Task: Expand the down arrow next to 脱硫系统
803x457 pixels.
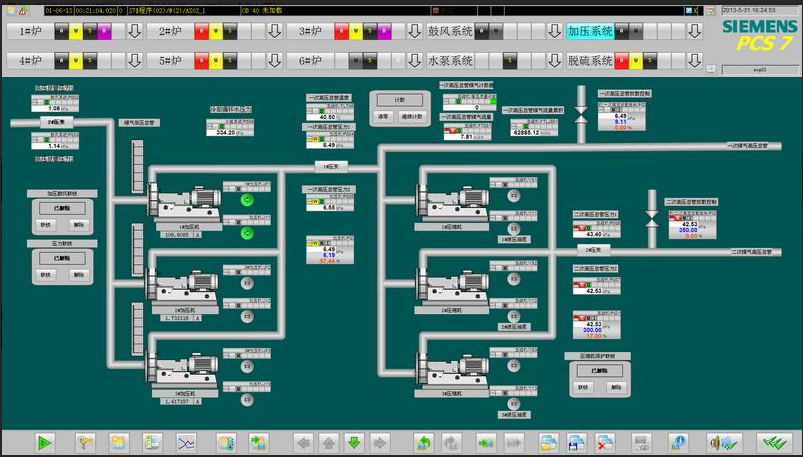Action: [695, 61]
